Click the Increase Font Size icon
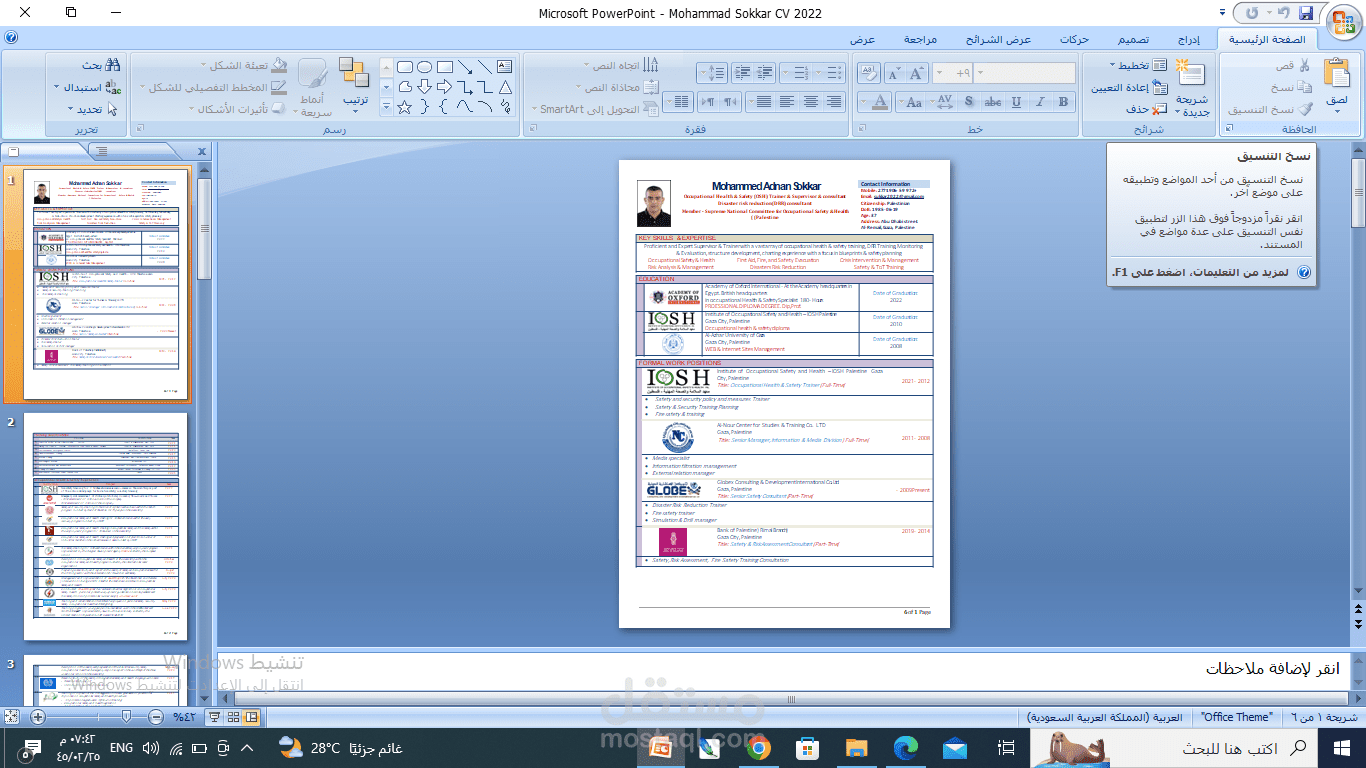Image resolution: width=1366 pixels, height=768 pixels. tap(916, 72)
